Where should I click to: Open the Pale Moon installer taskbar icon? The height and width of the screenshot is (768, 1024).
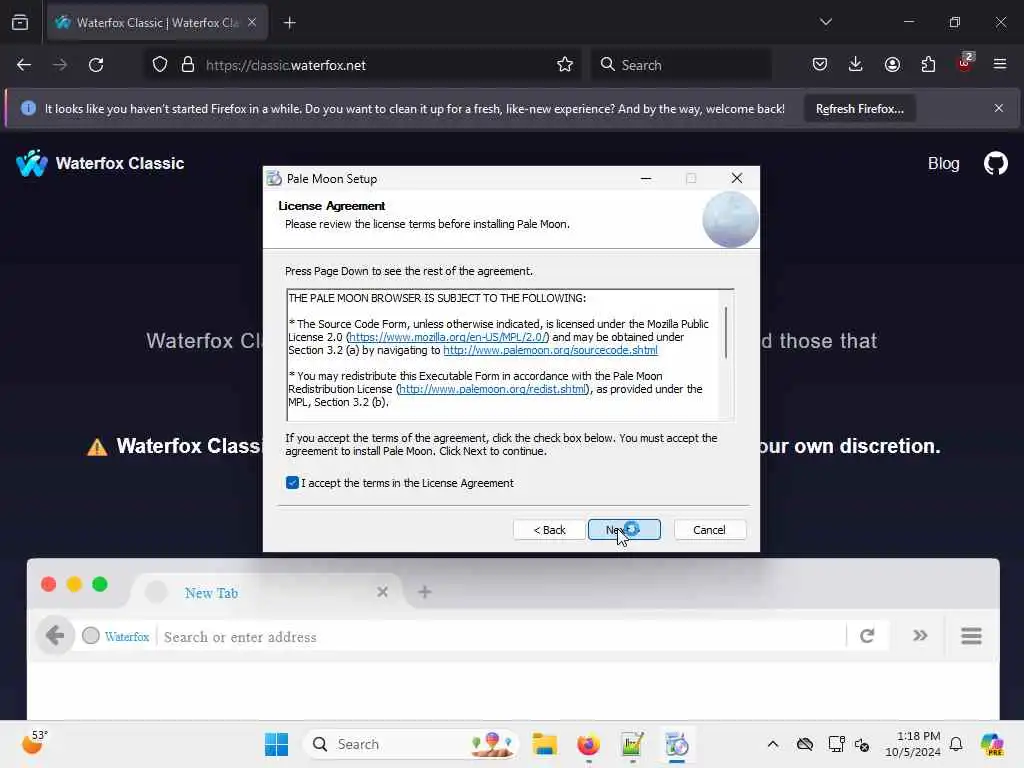pyautogui.click(x=677, y=744)
